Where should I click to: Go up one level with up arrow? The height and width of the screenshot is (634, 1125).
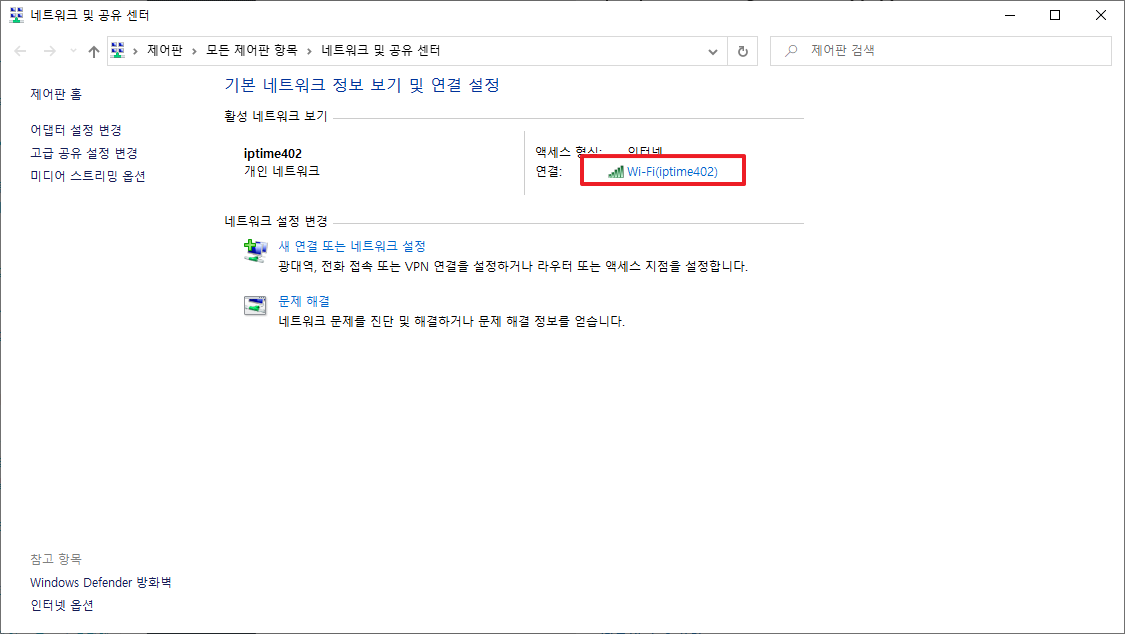point(94,51)
